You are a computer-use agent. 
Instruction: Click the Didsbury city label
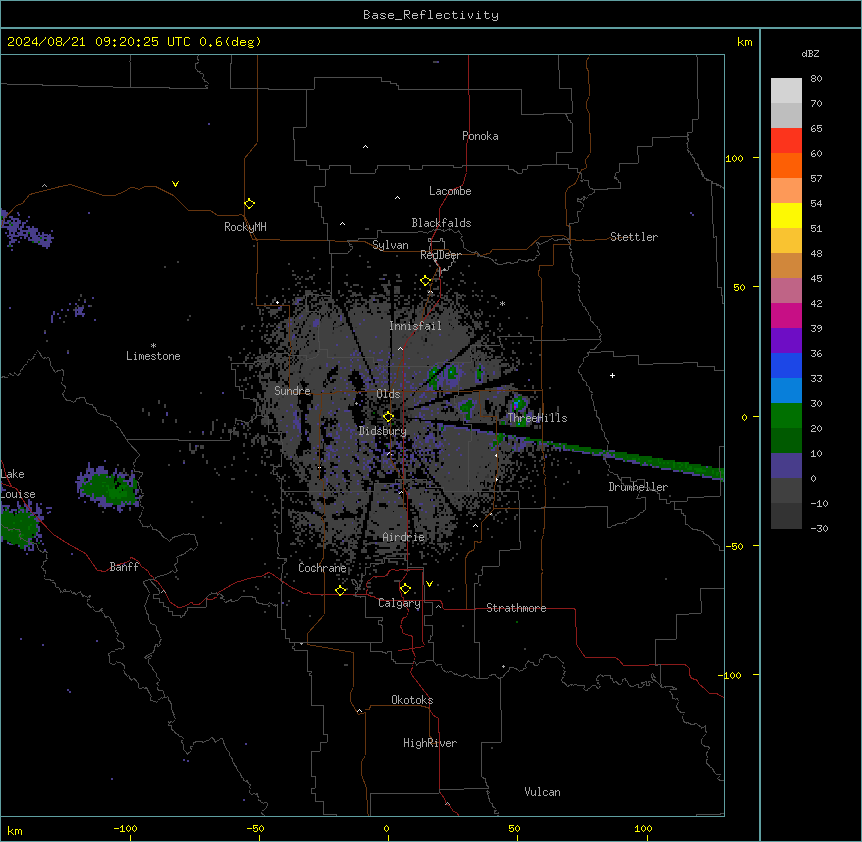(383, 431)
